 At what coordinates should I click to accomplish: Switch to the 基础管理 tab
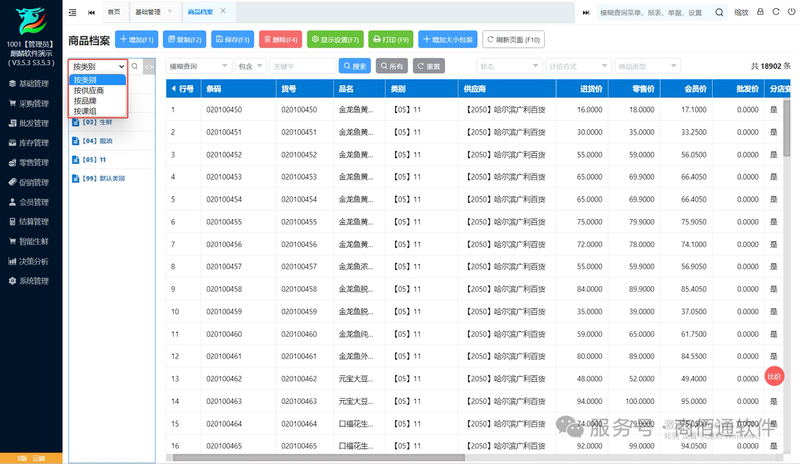point(147,12)
